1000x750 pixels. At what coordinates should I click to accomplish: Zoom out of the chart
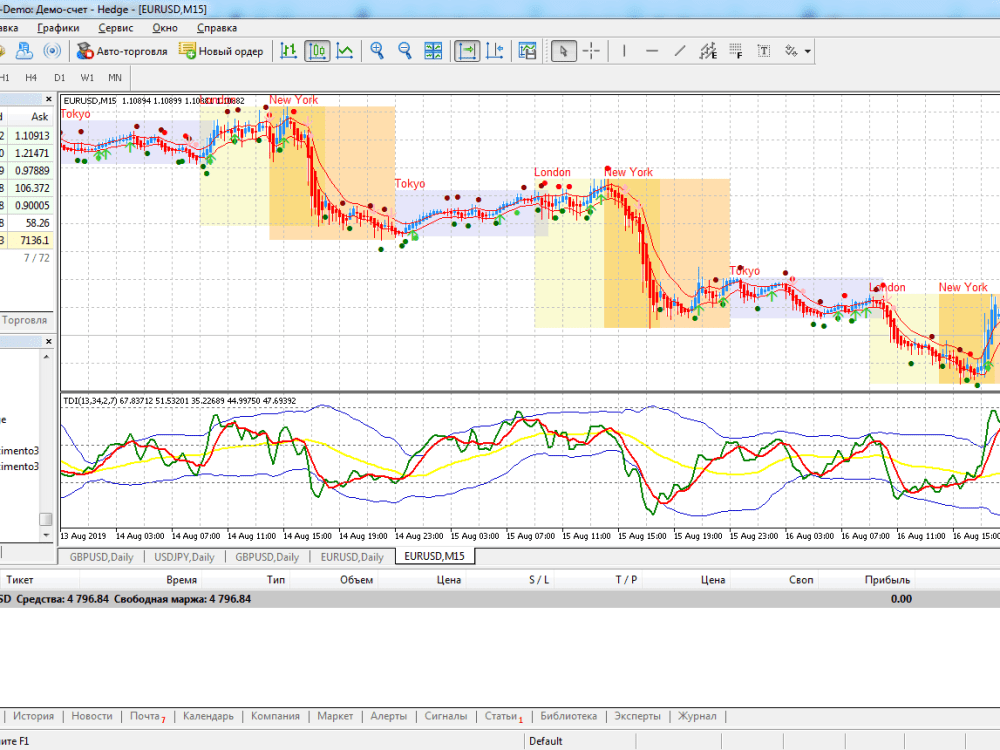pos(404,51)
